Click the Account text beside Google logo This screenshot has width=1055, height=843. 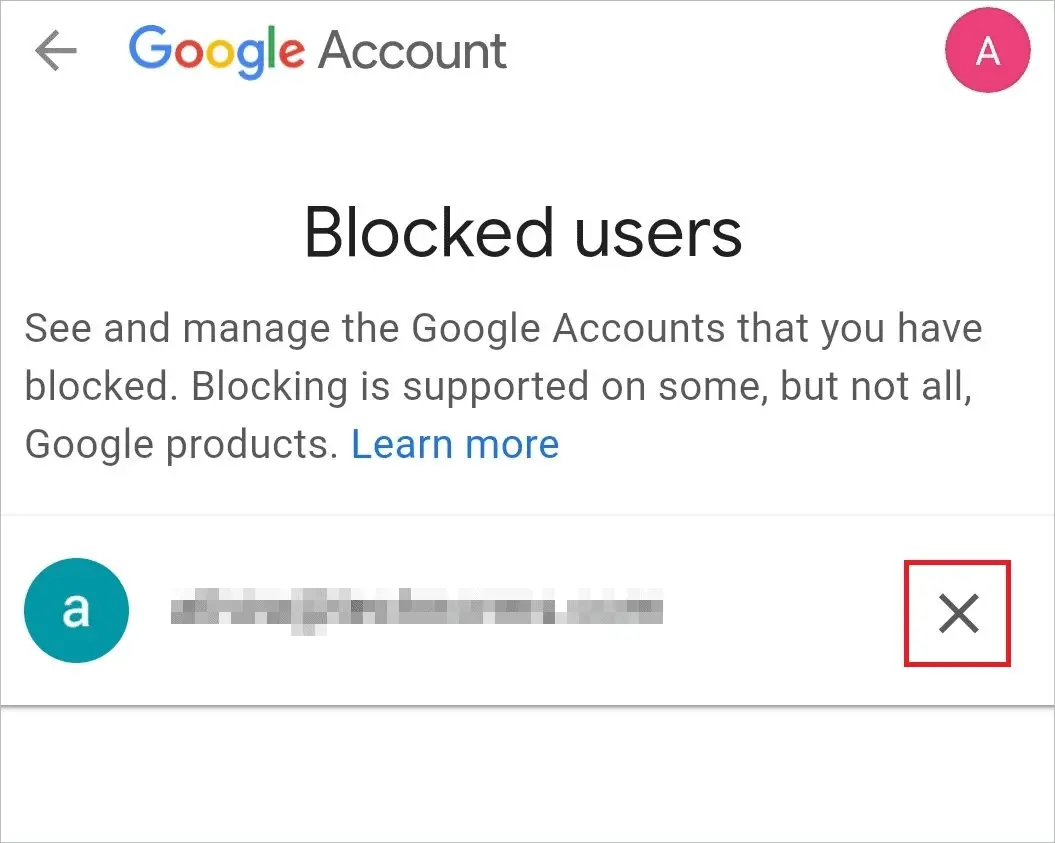click(x=412, y=51)
